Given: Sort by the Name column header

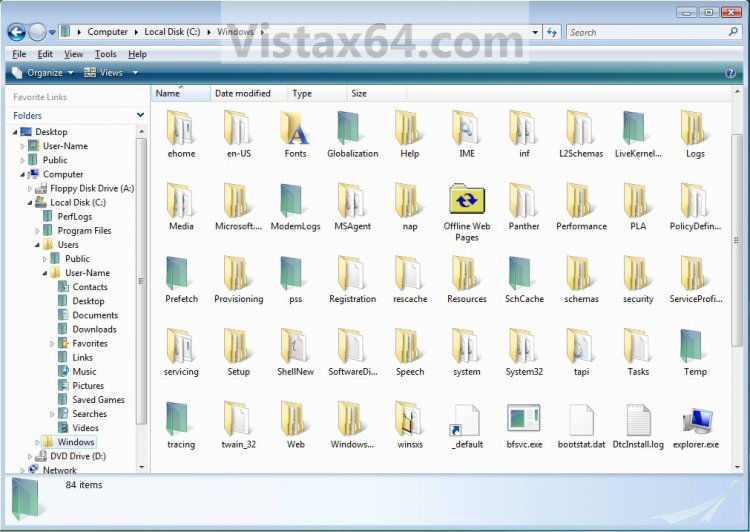Looking at the screenshot, I should 181,93.
